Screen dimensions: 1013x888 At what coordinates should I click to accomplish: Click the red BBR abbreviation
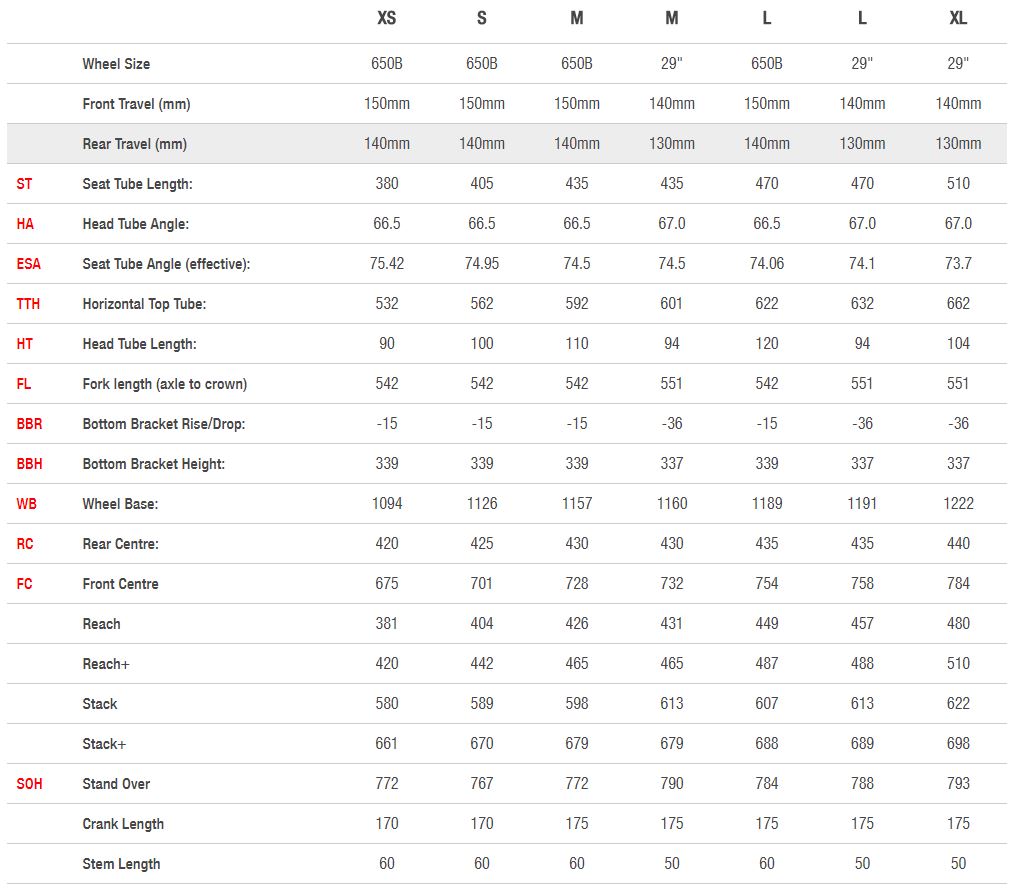[29, 424]
